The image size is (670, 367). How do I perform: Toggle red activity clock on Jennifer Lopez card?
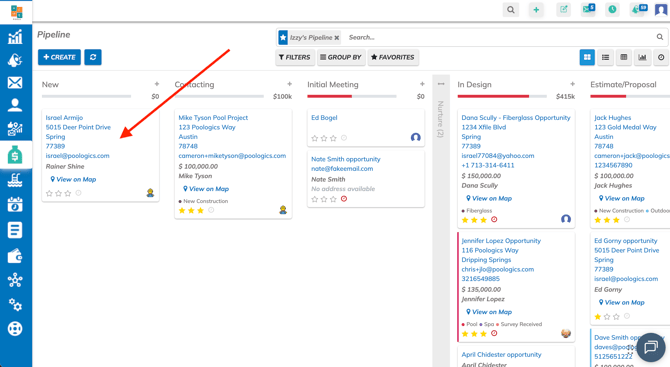(x=494, y=333)
